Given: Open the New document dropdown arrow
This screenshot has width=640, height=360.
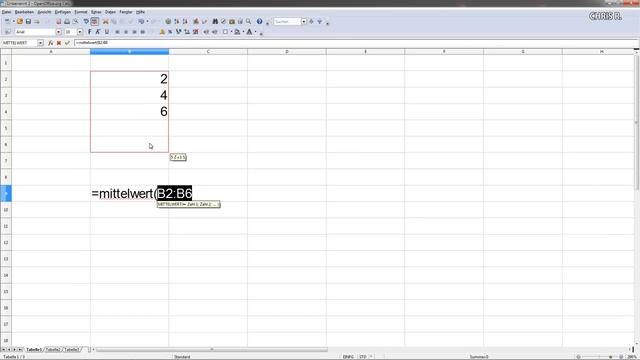Looking at the screenshot, I should pyautogui.click(x=13, y=21).
